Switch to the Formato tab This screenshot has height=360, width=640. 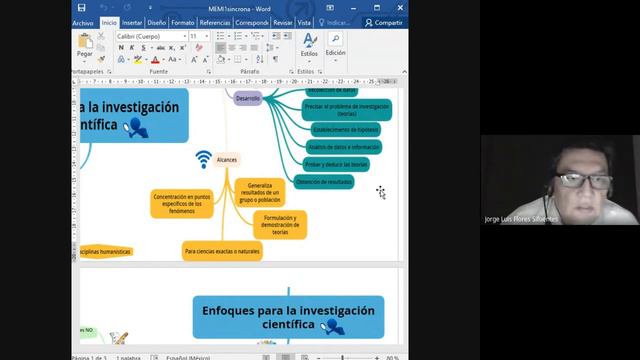182,23
